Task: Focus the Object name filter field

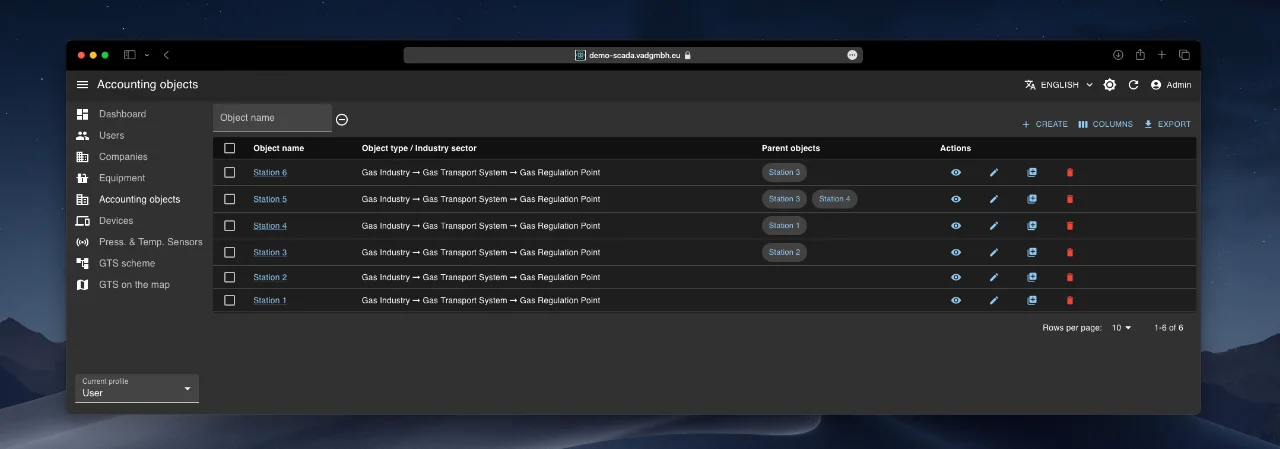Action: coord(272,118)
